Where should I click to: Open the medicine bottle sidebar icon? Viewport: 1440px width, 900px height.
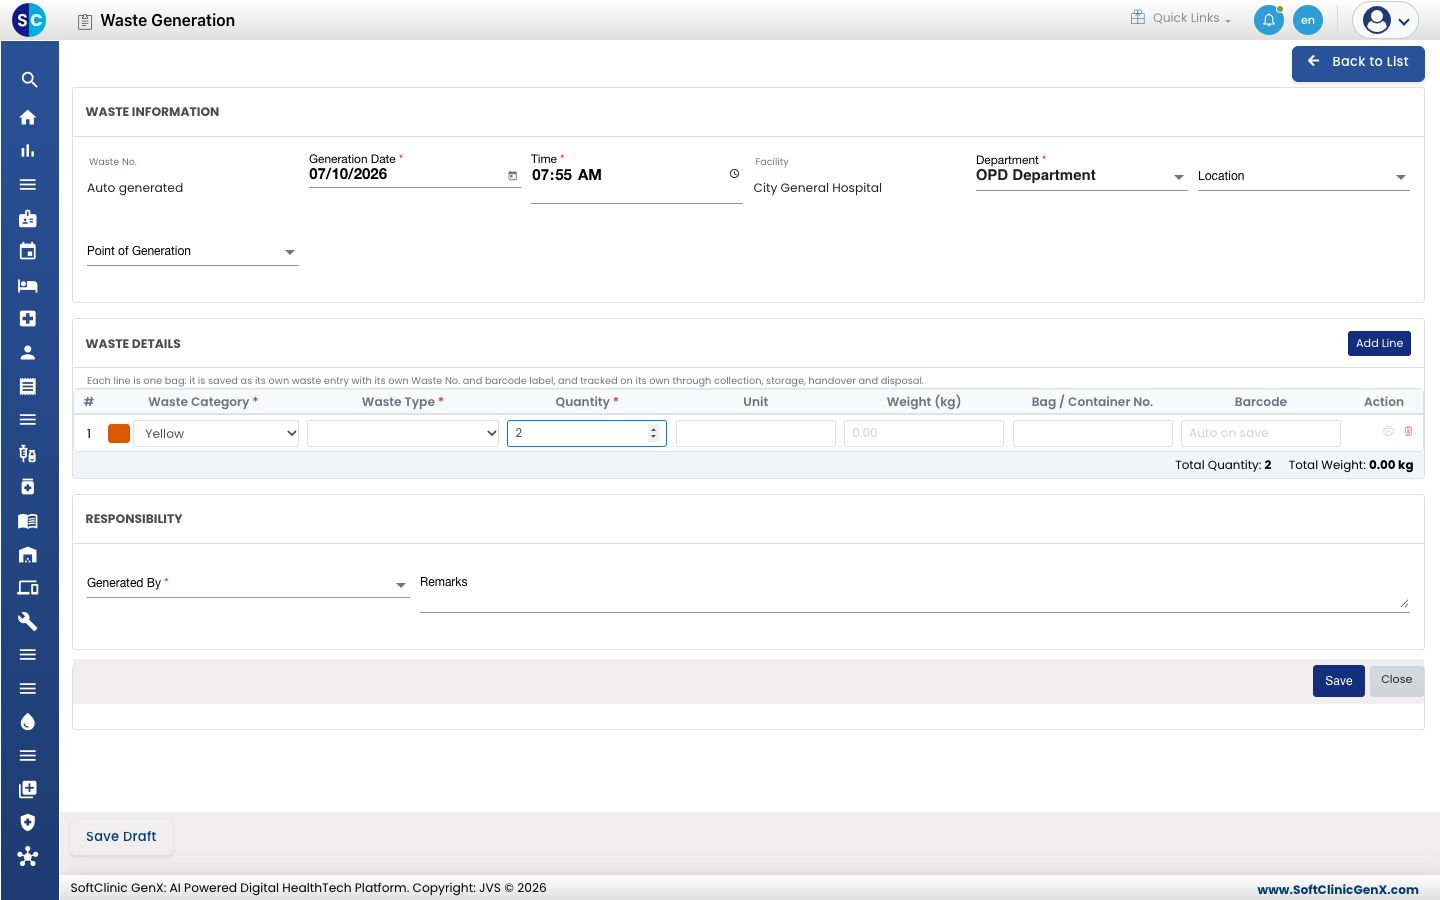point(28,487)
